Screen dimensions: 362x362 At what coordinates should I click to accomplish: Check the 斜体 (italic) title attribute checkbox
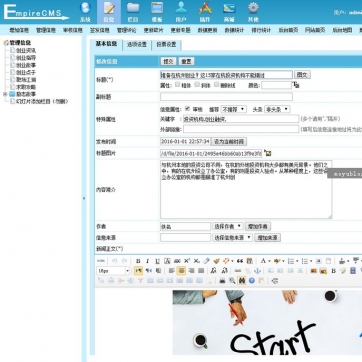(x=197, y=84)
